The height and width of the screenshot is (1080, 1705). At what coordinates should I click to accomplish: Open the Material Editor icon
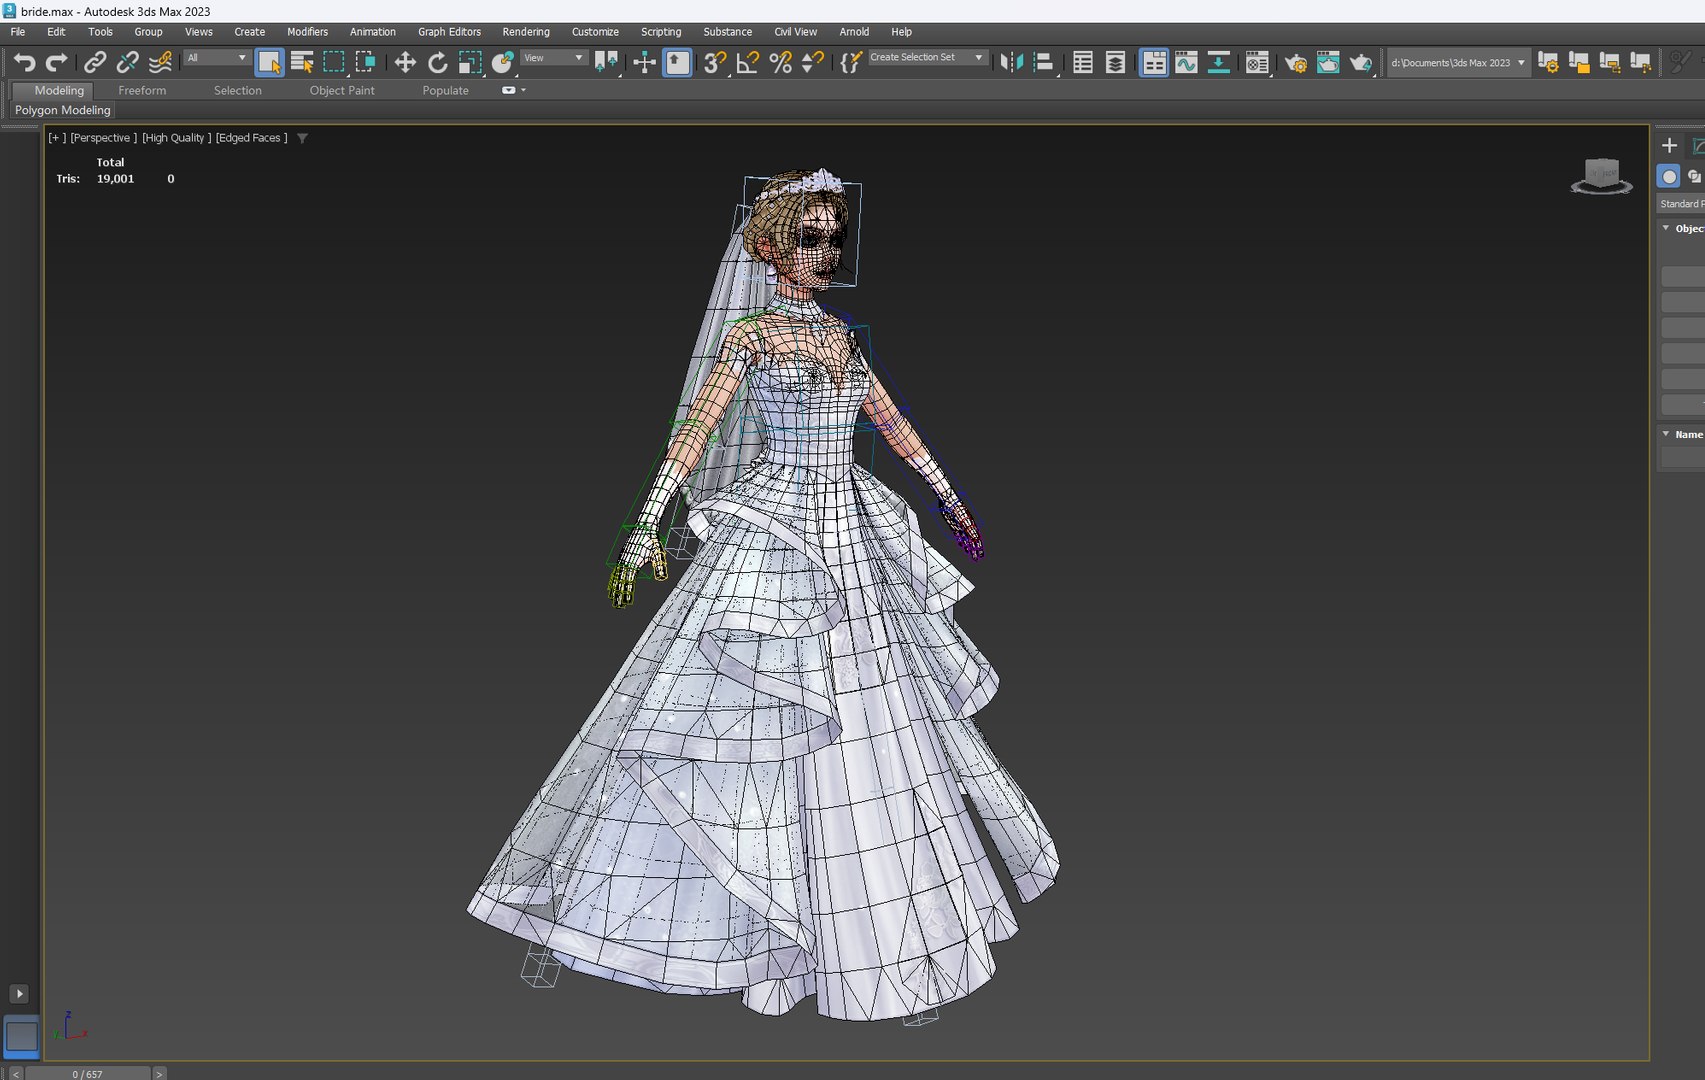1257,63
